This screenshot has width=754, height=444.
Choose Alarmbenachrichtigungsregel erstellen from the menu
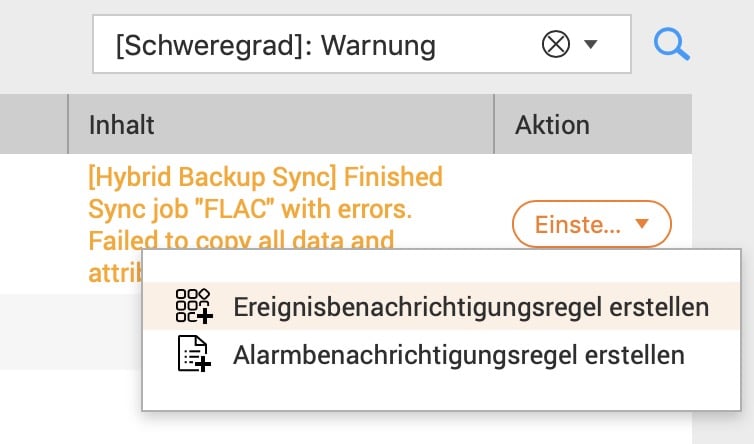click(x=441, y=355)
